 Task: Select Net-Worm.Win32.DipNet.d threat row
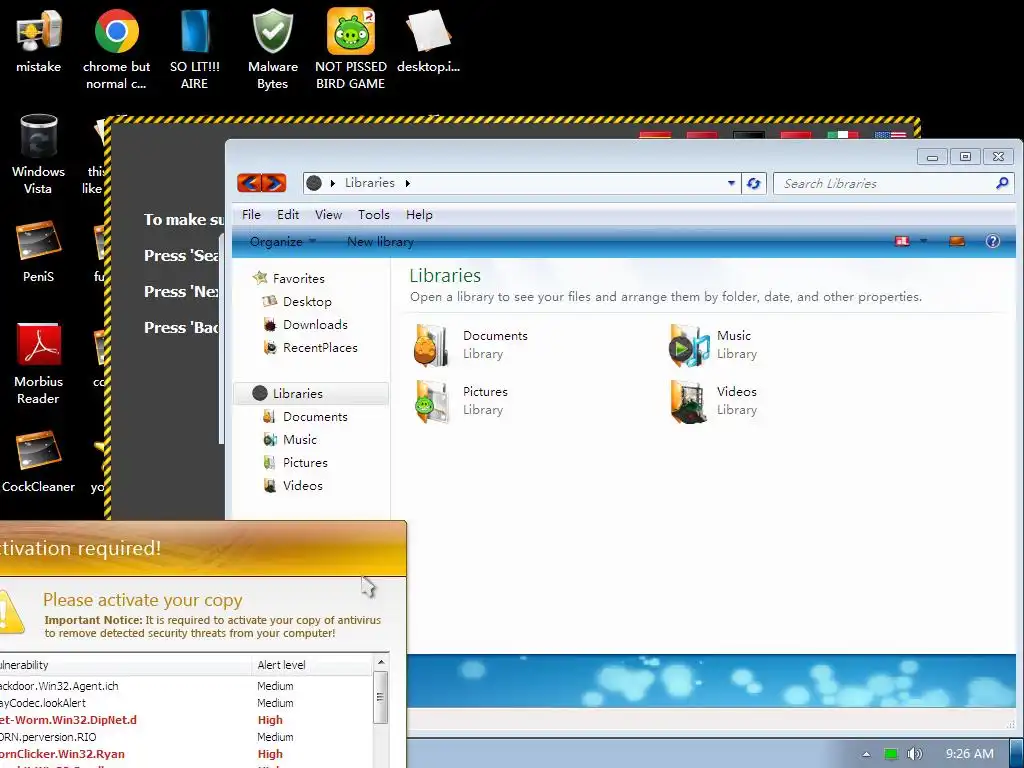(x=186, y=720)
